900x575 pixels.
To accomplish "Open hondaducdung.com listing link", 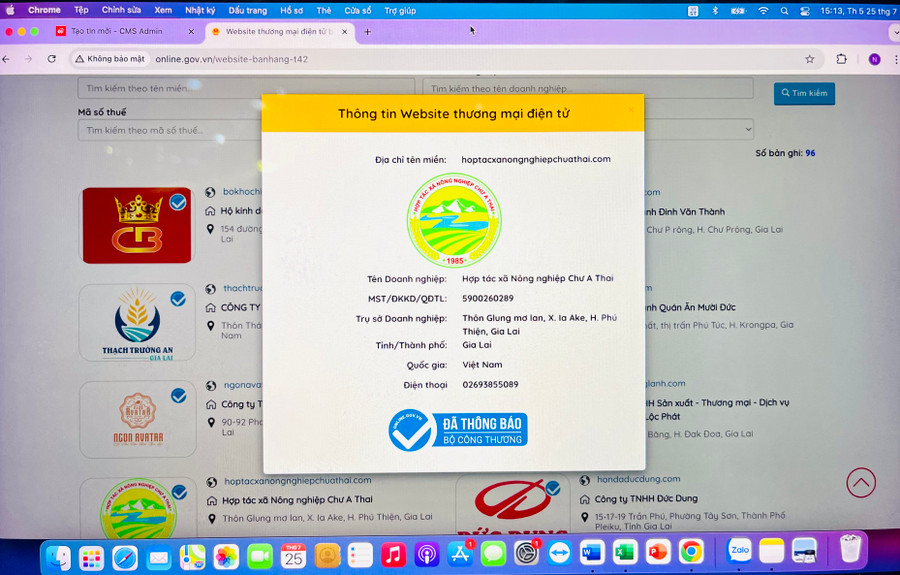I will [x=638, y=479].
